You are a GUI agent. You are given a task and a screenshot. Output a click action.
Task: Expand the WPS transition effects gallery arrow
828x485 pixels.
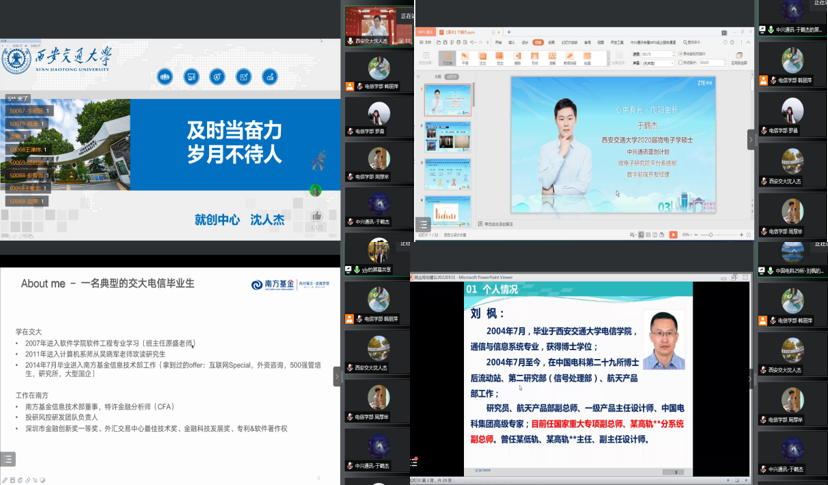(x=608, y=58)
